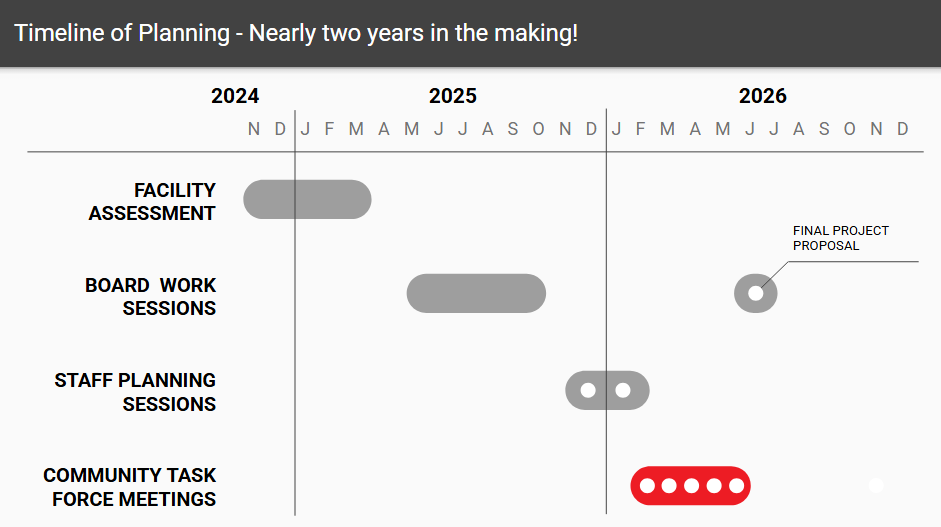Select right dot in Staff Planning Sessions bar
Viewport: 941px width, 527px height.
pos(623,390)
